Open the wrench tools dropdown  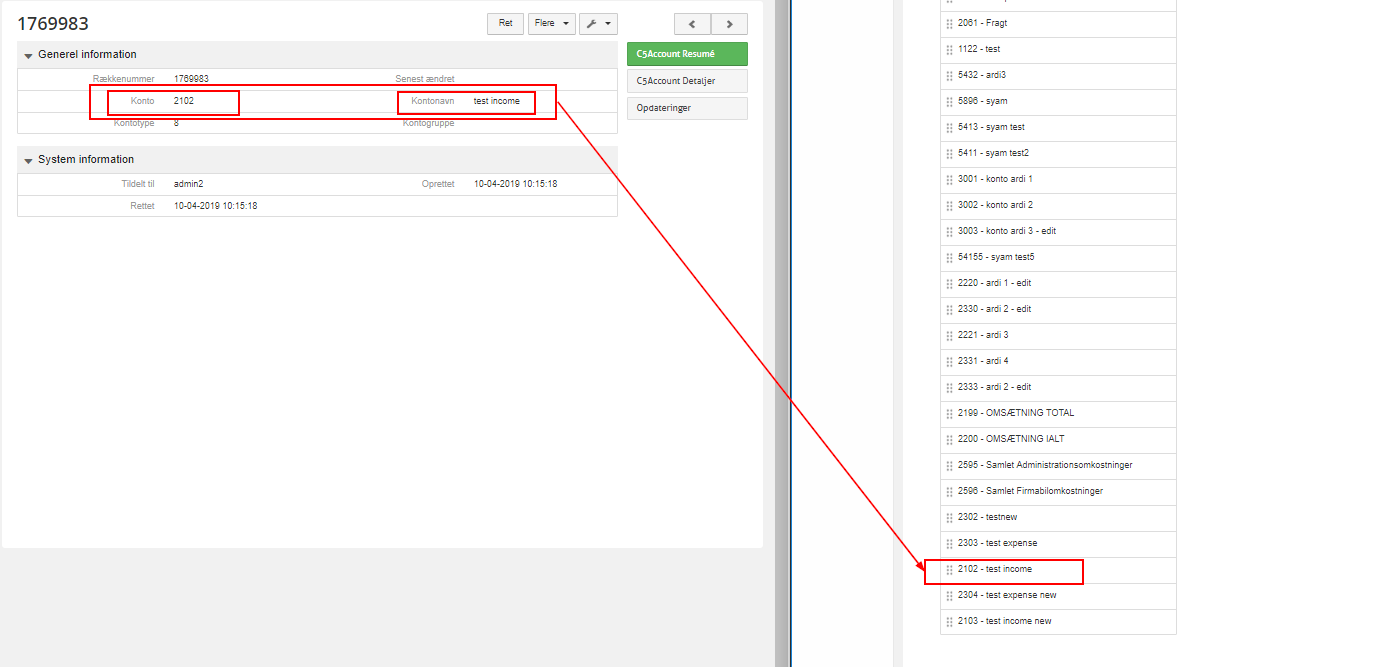pyautogui.click(x=597, y=23)
